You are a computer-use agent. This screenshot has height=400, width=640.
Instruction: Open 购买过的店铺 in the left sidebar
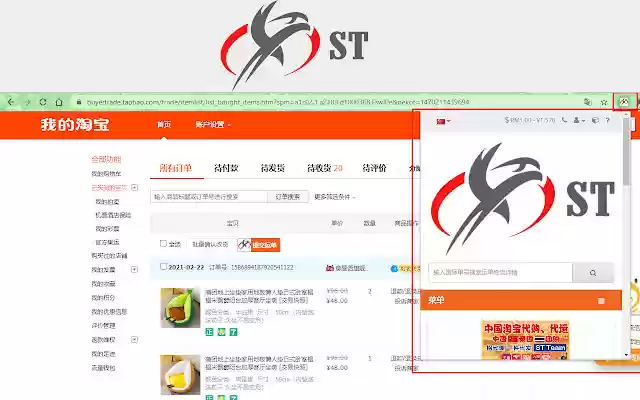109,256
